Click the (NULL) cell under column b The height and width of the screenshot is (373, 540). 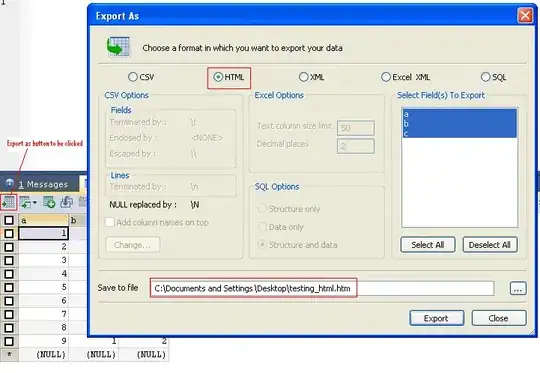pos(94,355)
